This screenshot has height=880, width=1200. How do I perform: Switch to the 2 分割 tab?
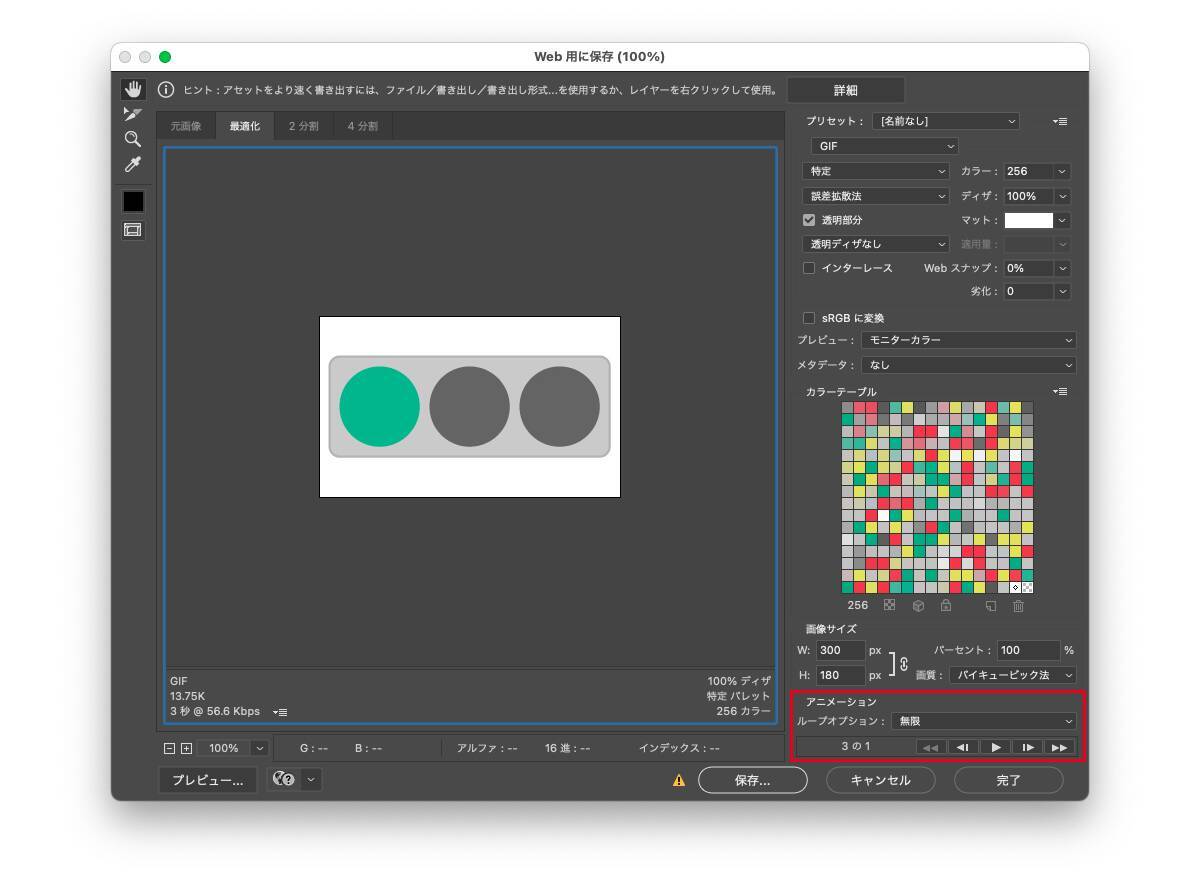click(304, 127)
